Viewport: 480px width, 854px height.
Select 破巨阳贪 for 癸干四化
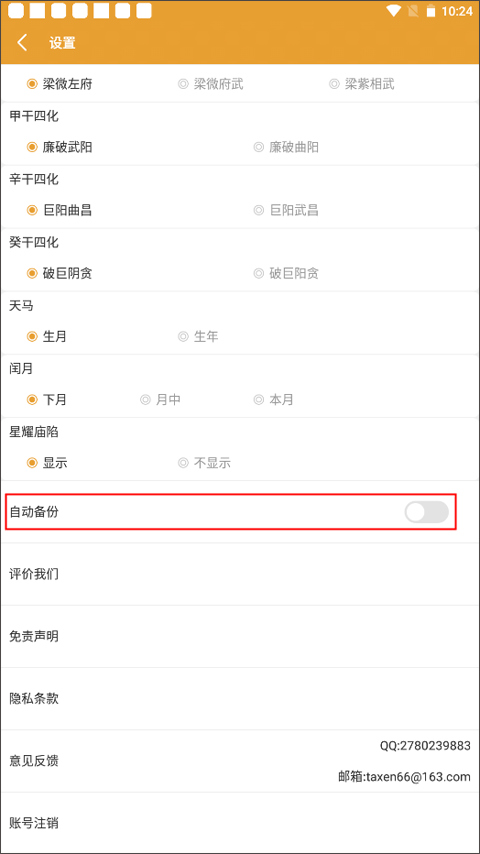286,273
